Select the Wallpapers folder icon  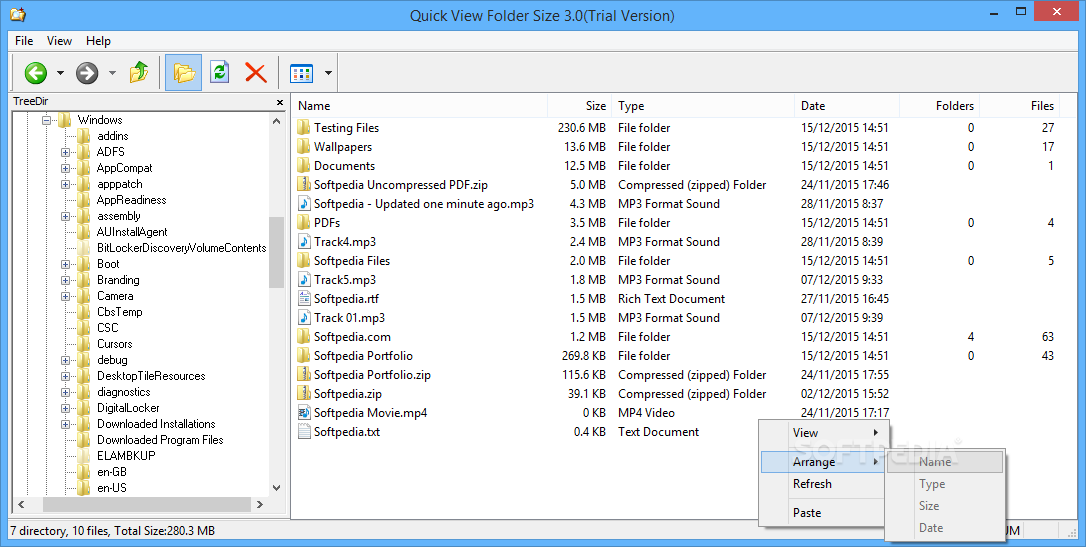pyautogui.click(x=303, y=147)
